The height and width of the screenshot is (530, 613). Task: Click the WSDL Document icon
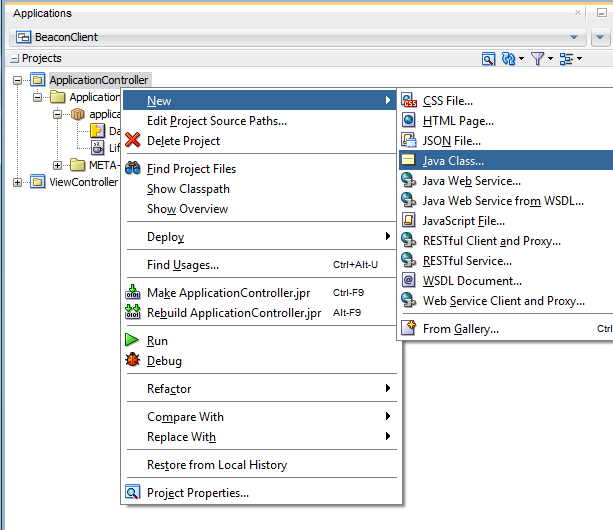coord(409,280)
